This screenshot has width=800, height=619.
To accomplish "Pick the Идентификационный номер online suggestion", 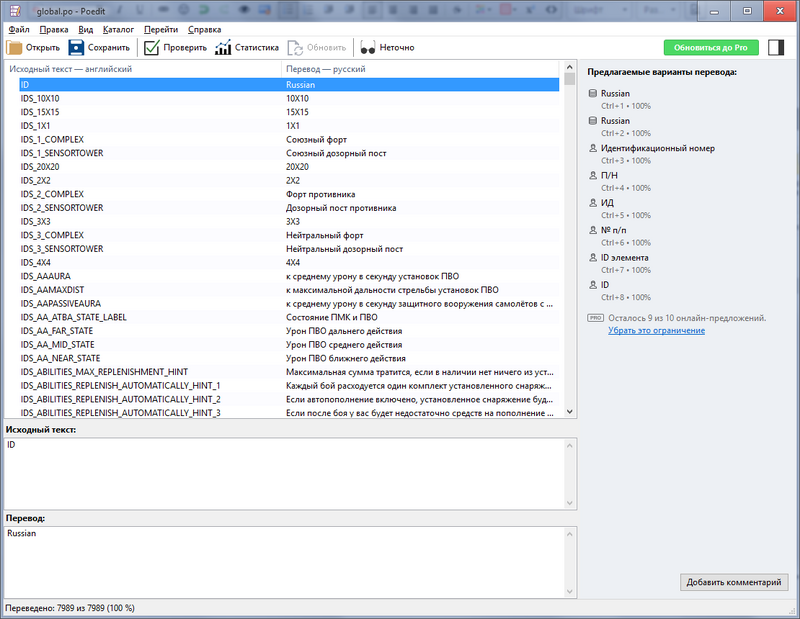I will pos(657,148).
